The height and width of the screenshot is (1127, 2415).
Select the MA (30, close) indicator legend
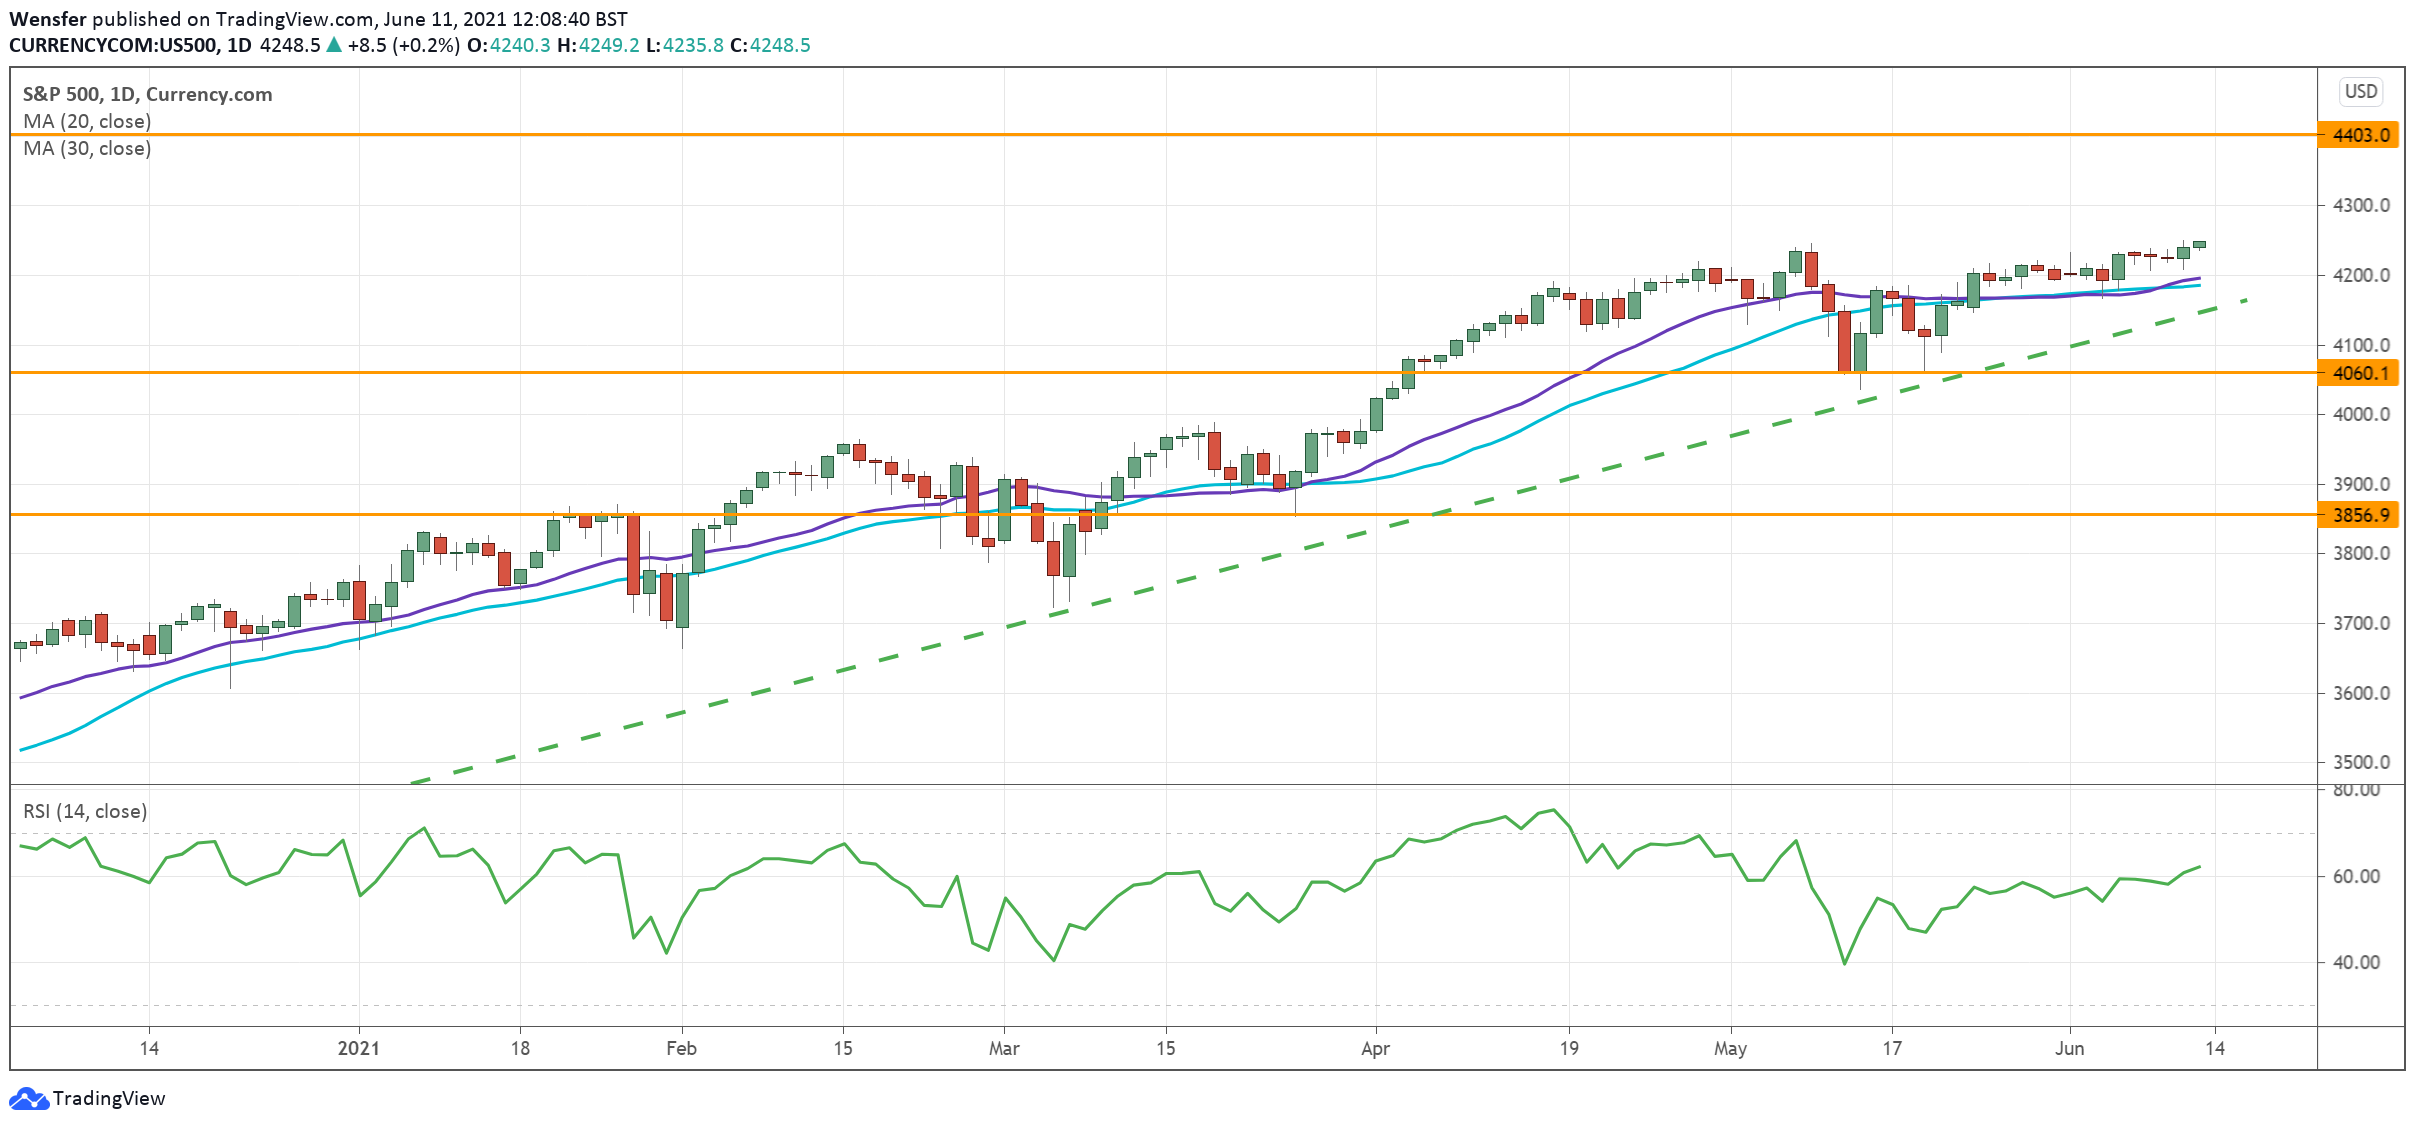(x=87, y=149)
